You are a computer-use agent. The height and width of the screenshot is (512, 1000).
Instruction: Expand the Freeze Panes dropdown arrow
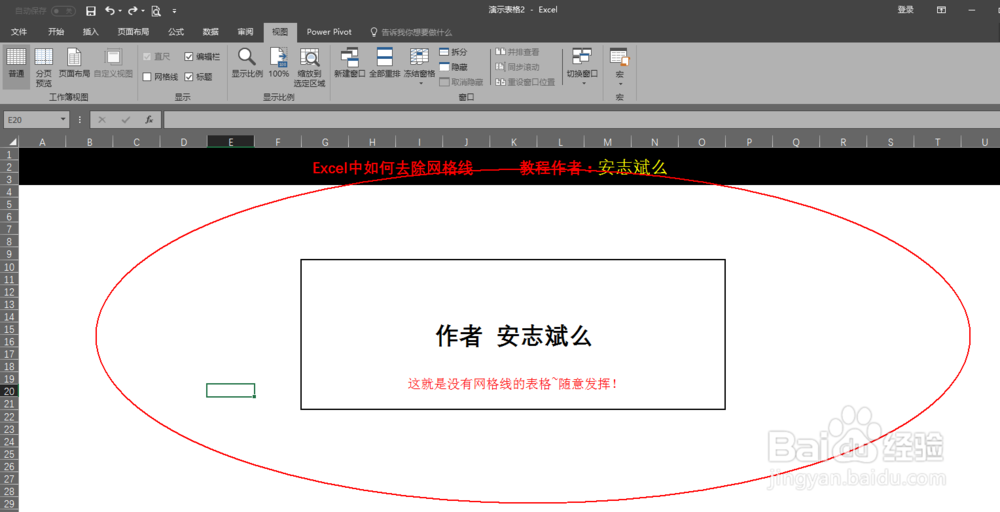coord(420,84)
